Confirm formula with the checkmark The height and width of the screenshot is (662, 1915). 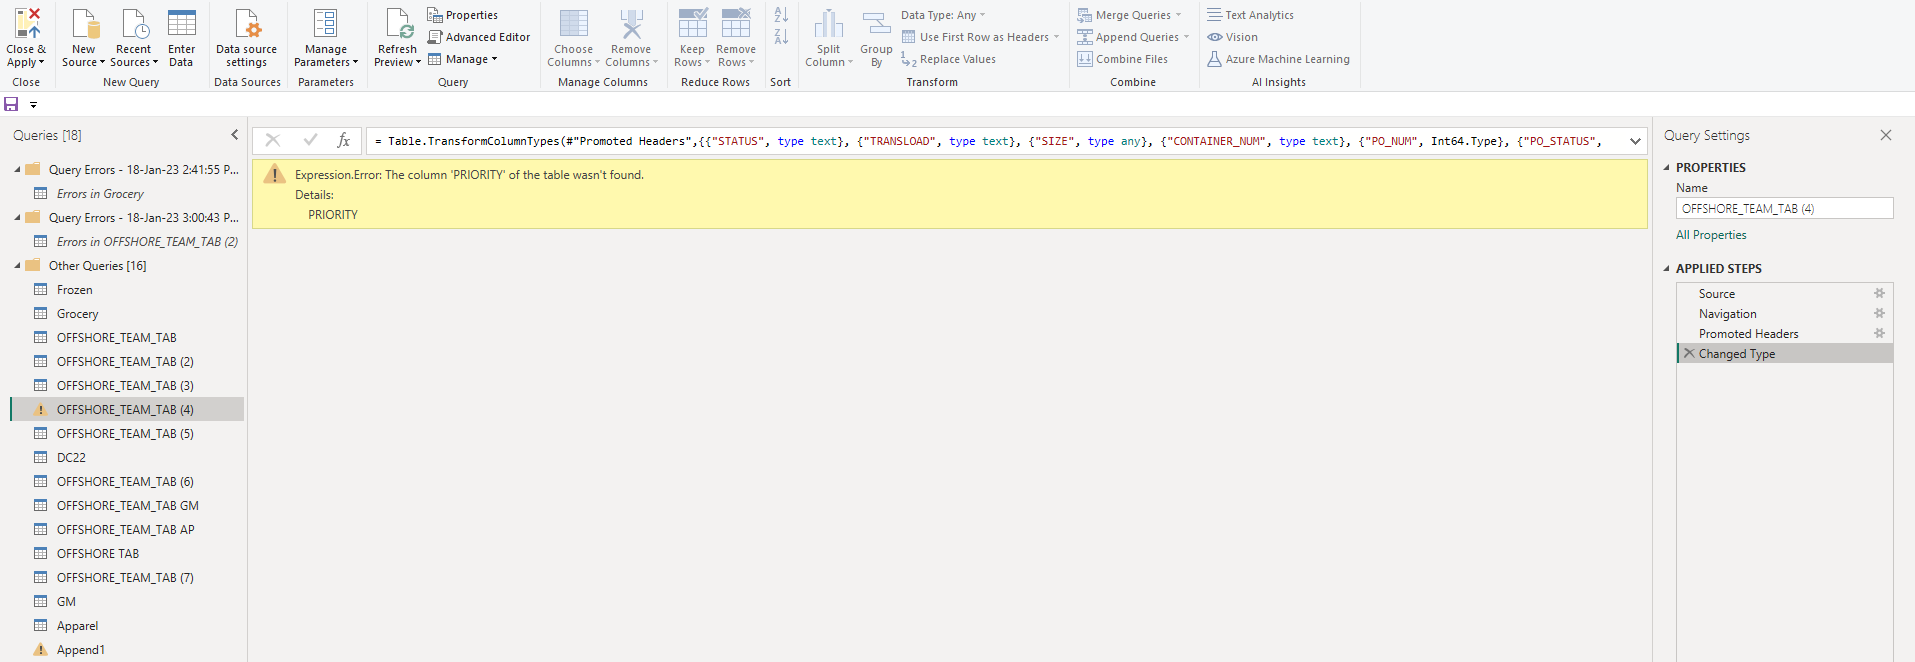tap(310, 141)
